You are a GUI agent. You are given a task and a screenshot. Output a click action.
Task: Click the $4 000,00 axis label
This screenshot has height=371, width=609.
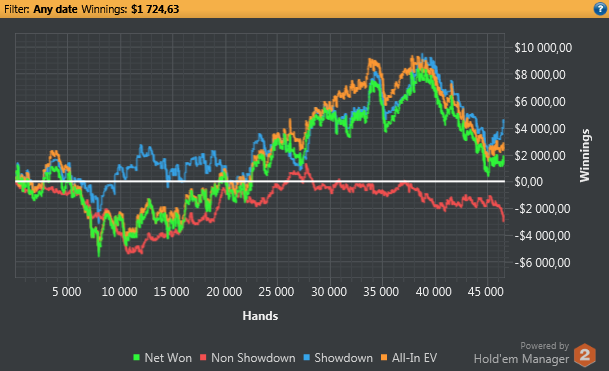coord(540,129)
